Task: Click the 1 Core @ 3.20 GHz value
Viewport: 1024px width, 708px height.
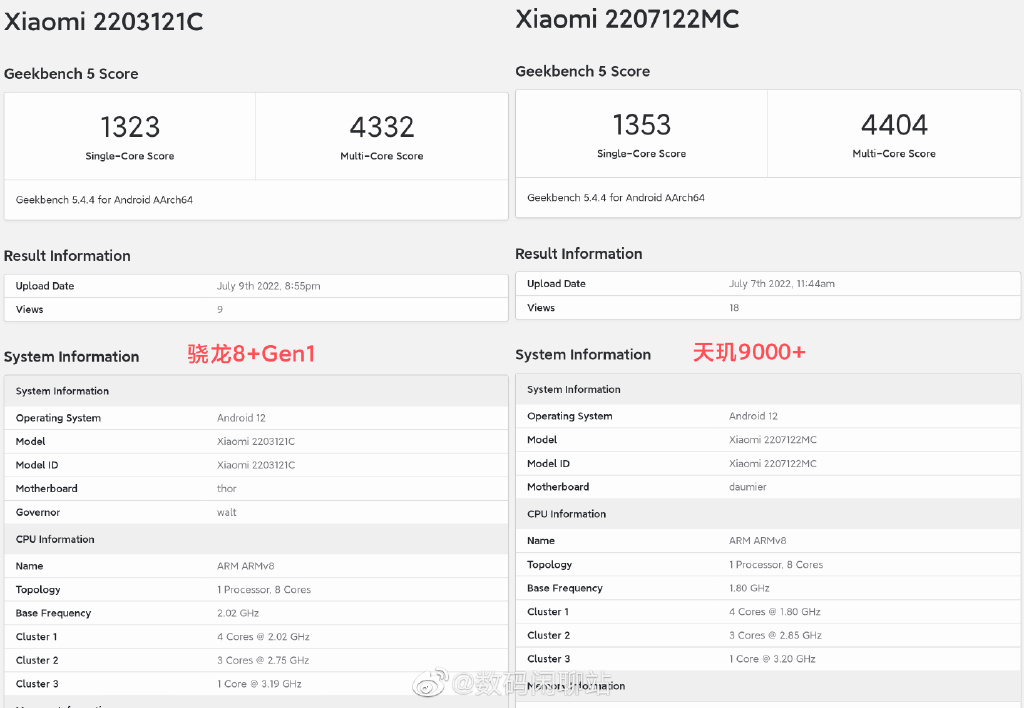Action: 772,659
